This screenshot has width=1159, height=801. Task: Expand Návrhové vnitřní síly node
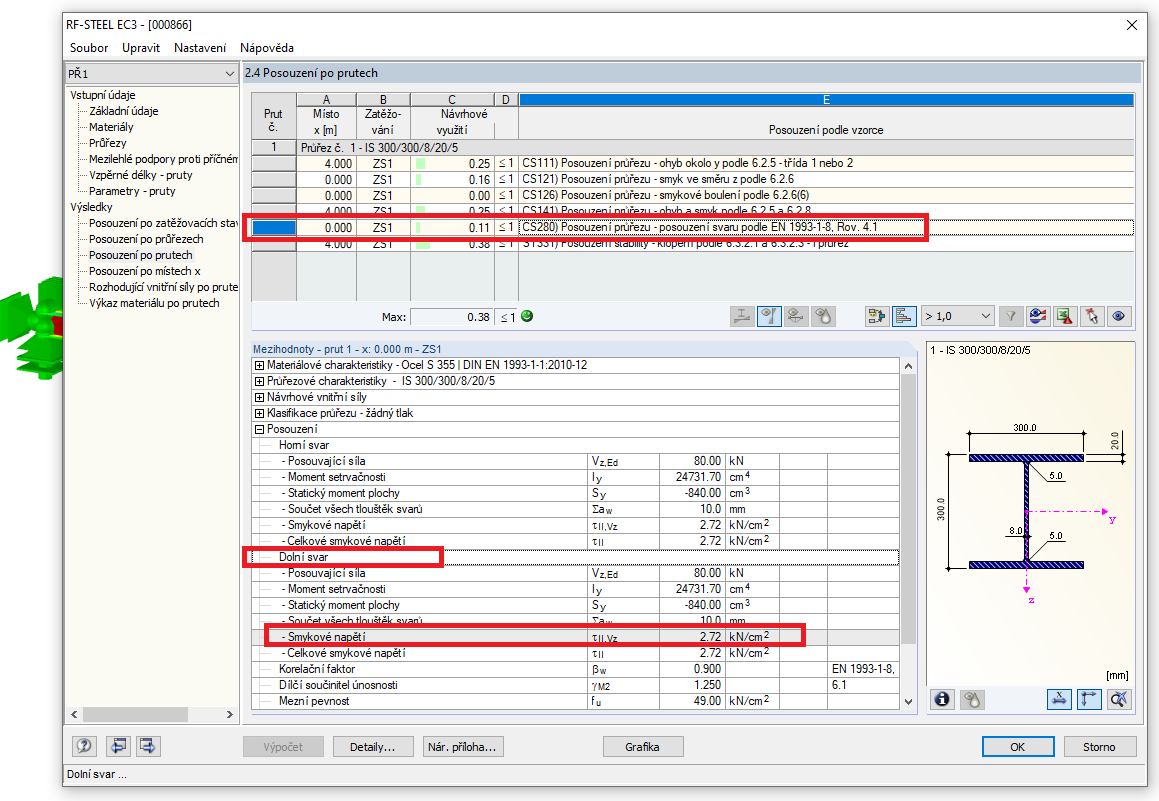[x=259, y=398]
